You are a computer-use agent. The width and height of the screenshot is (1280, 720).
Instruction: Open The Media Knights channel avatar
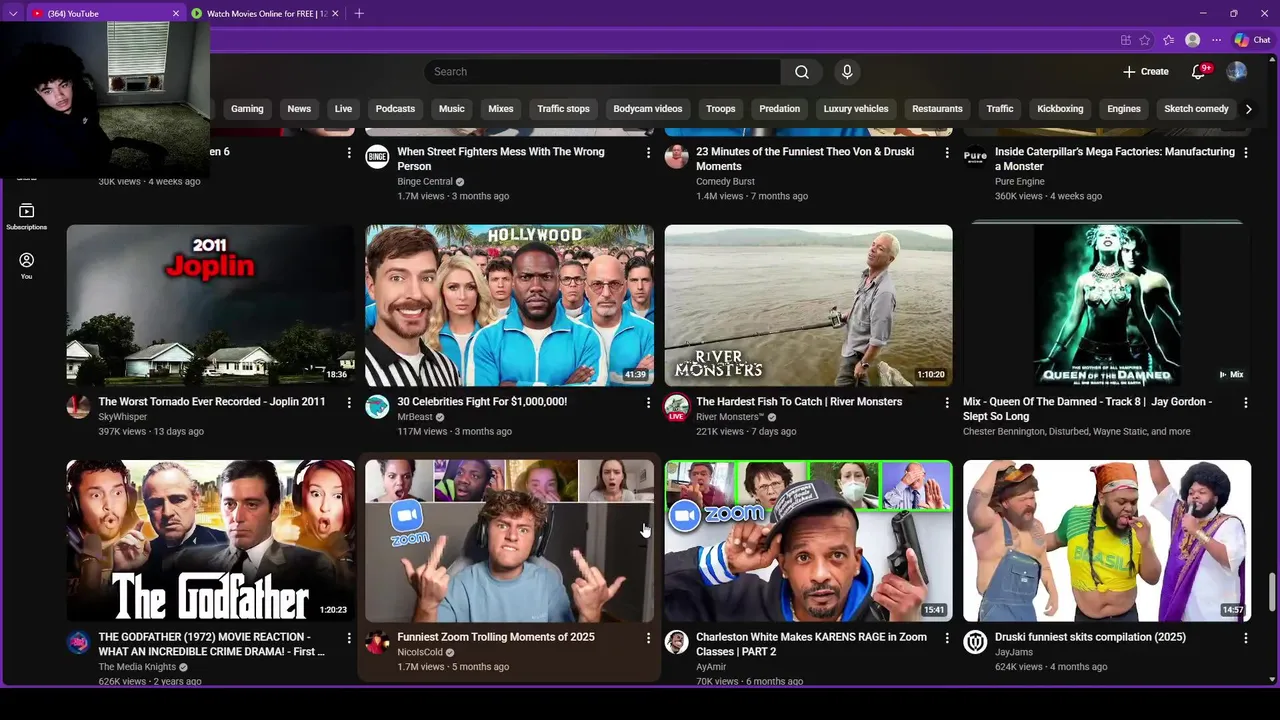pos(78,642)
